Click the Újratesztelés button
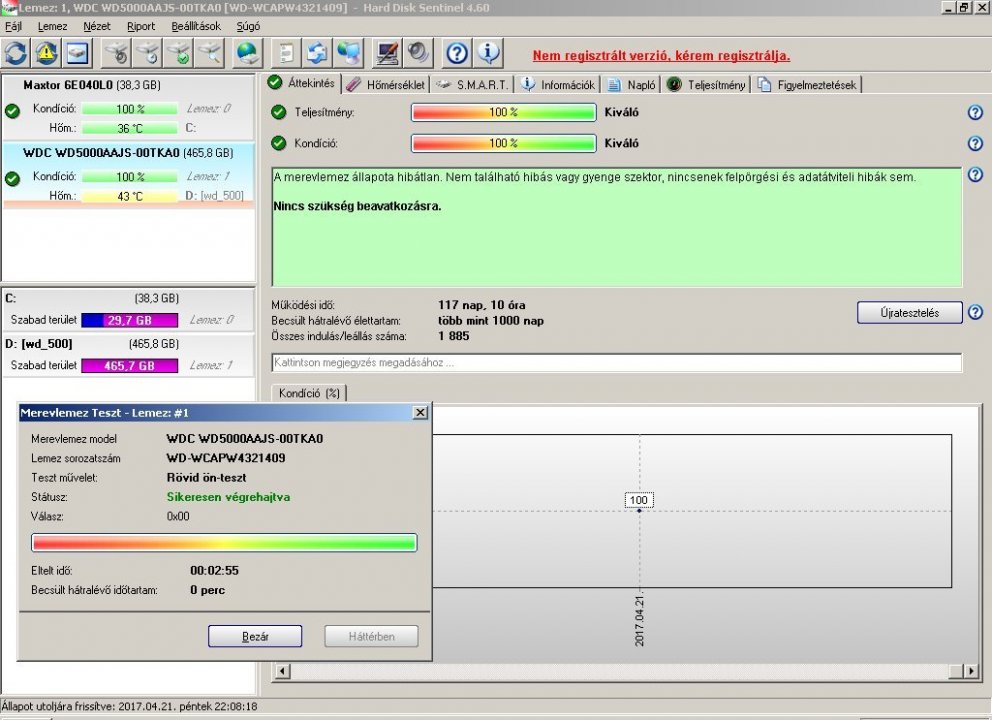This screenshot has height=720, width=992. click(910, 313)
